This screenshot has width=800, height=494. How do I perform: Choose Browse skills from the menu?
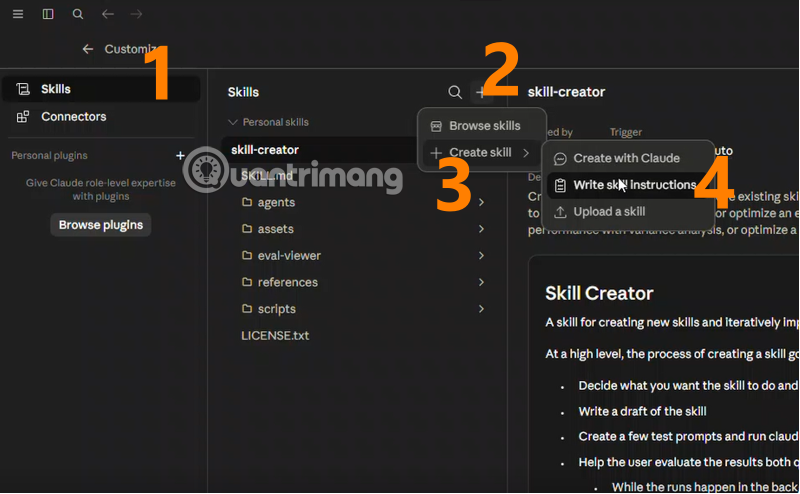(x=482, y=126)
